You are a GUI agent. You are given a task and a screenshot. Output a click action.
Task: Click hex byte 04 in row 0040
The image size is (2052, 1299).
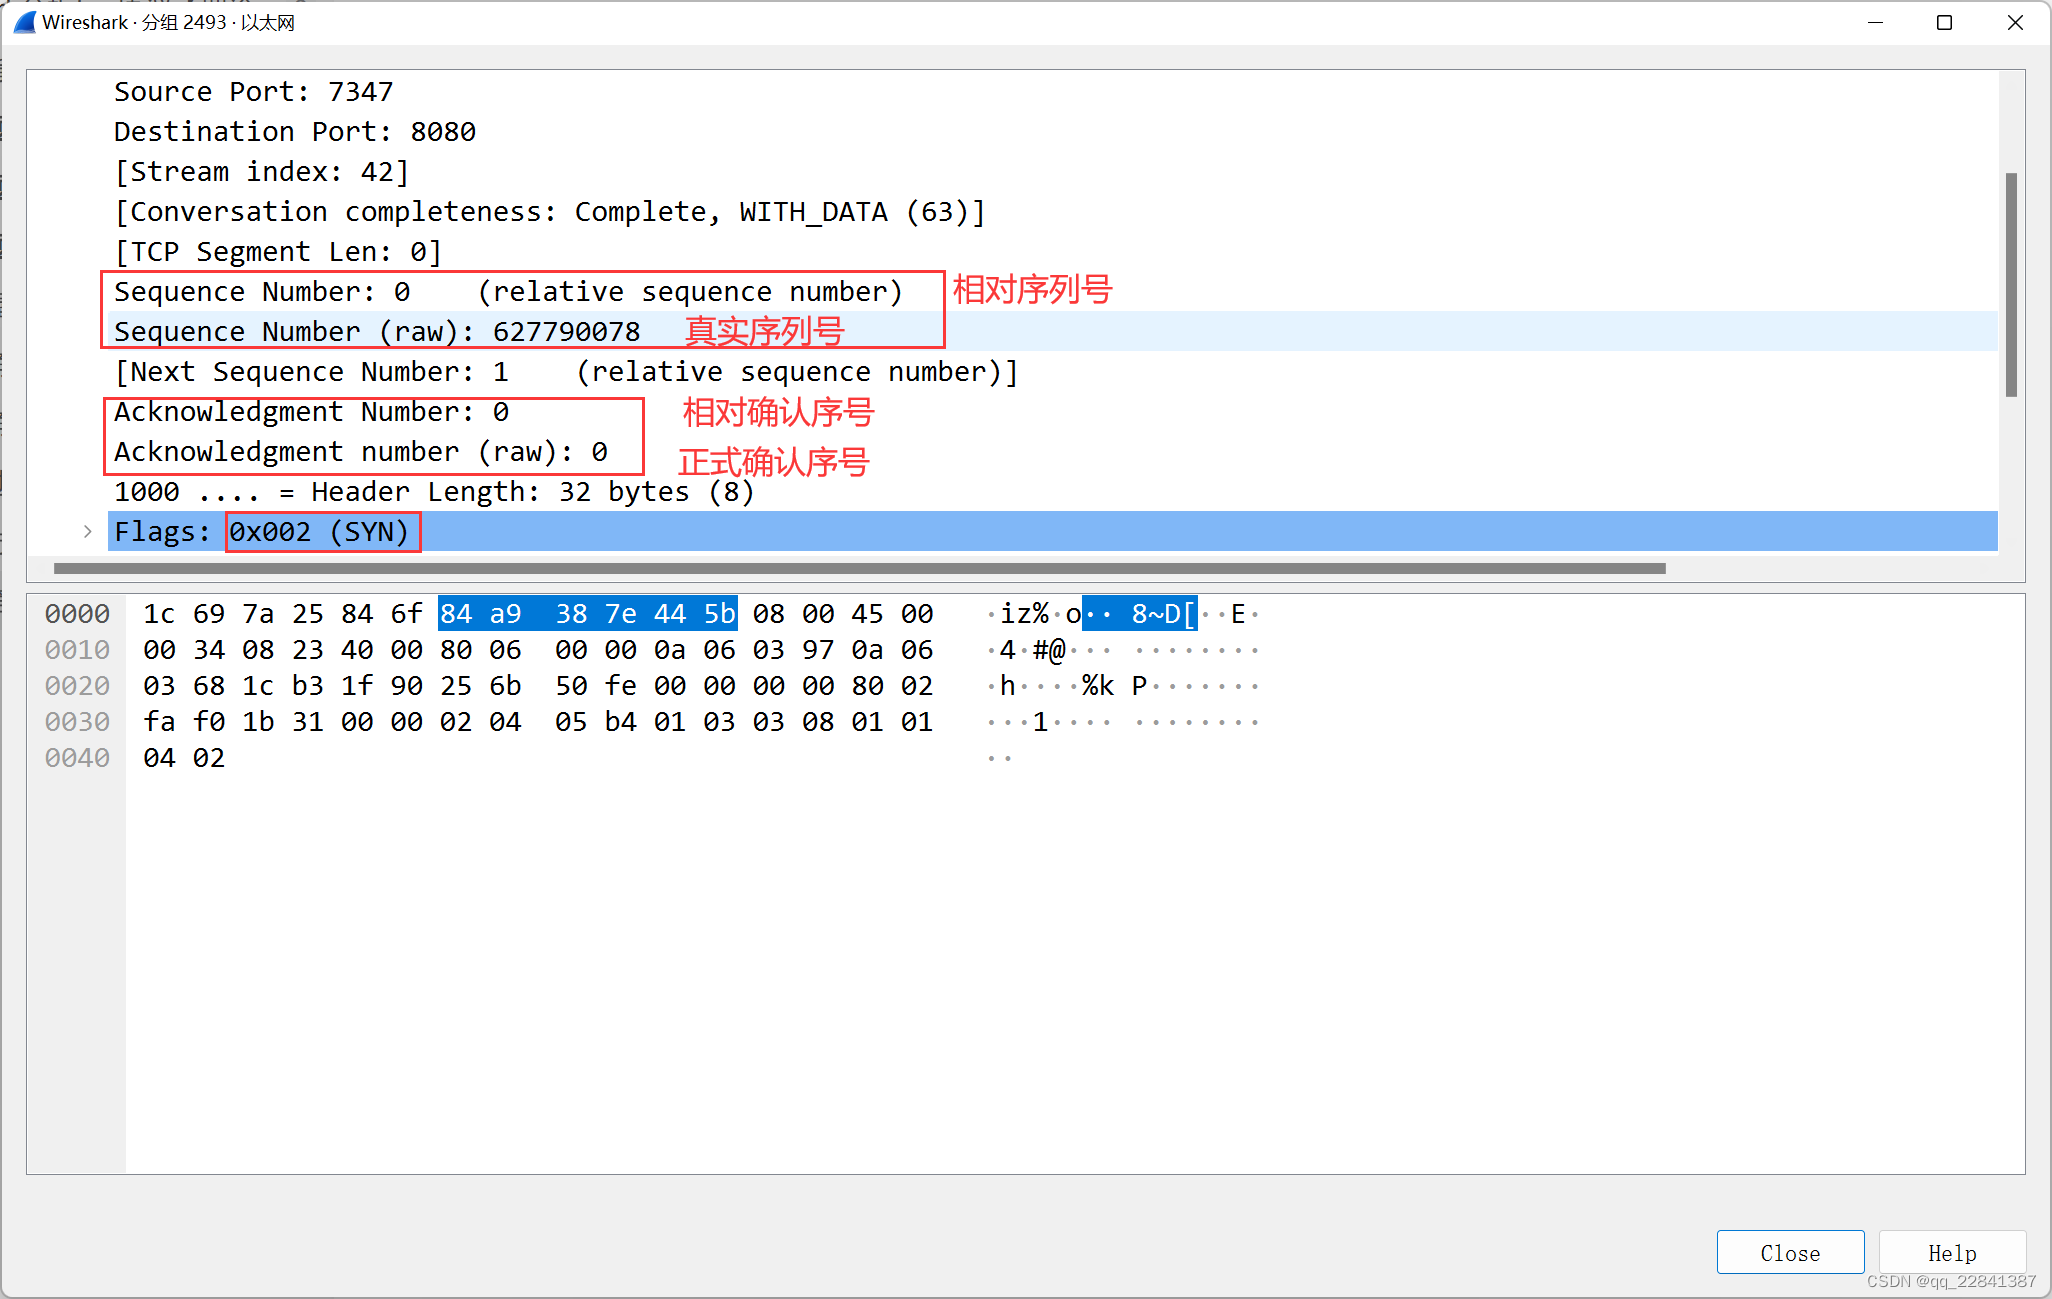[159, 758]
